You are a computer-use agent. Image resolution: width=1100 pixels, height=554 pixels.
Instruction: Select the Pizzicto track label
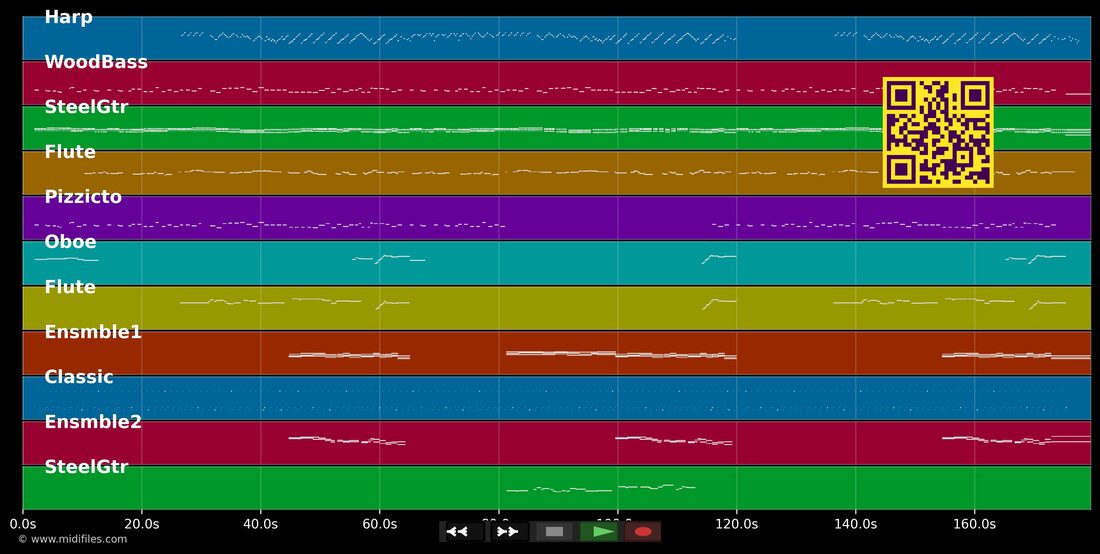click(x=83, y=196)
